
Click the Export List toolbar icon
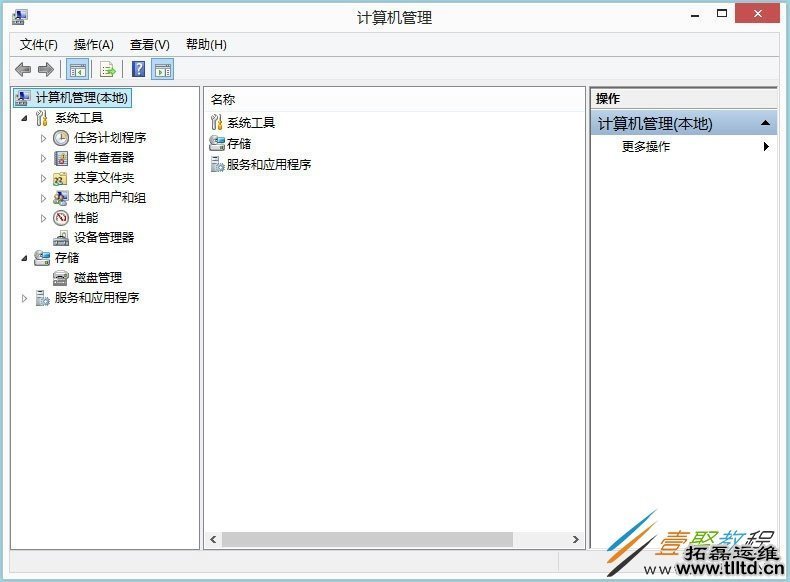coord(108,70)
